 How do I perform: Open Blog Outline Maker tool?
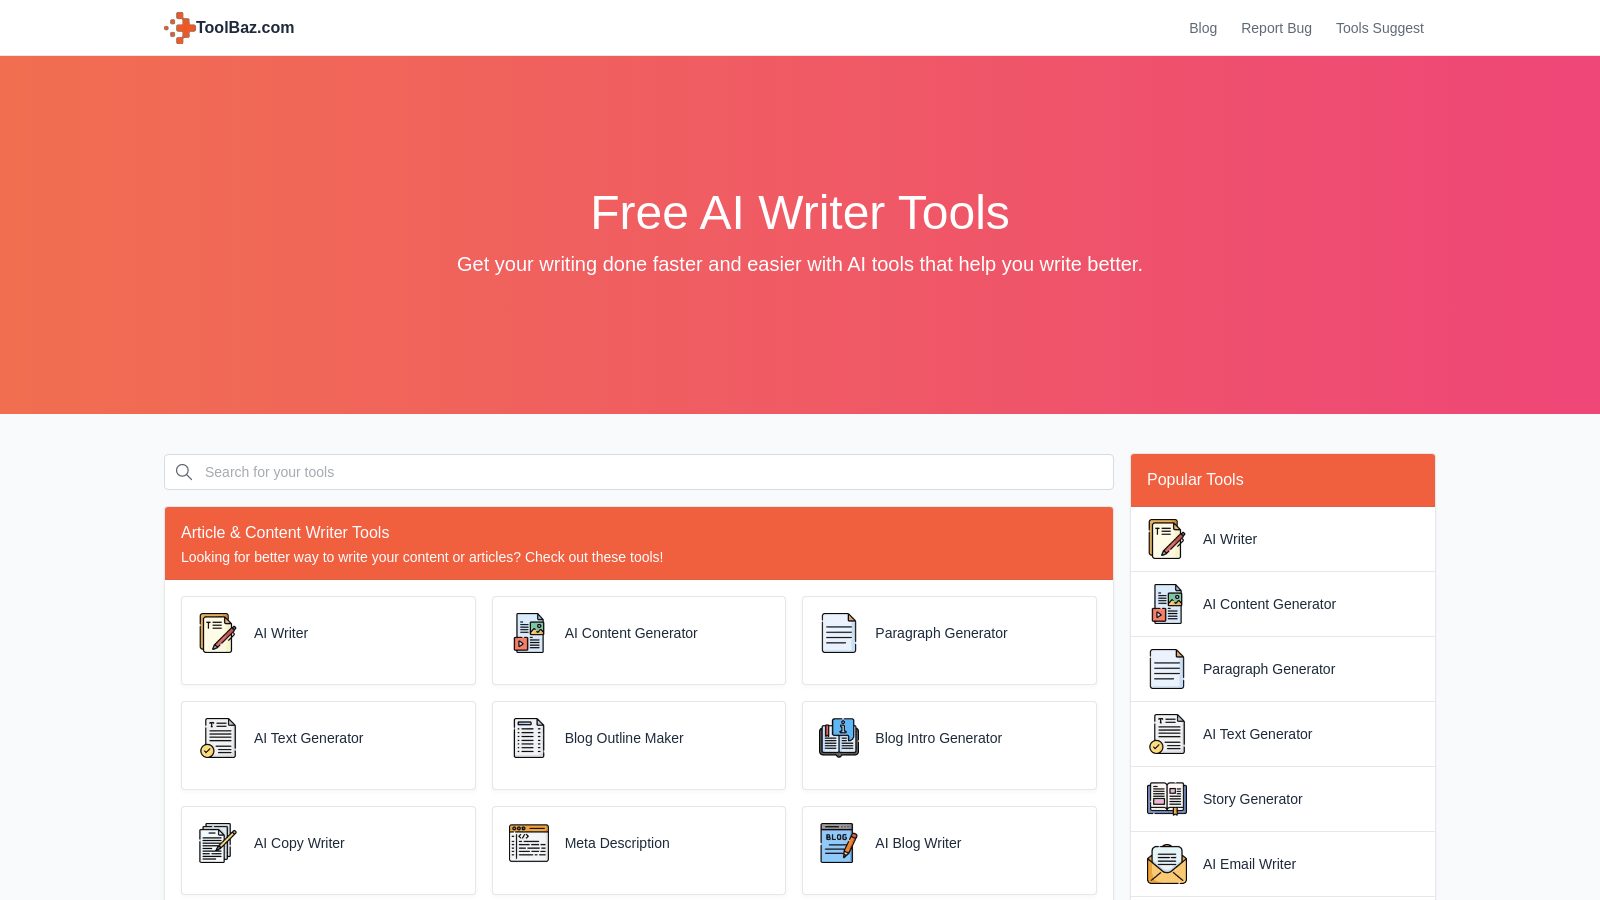tap(624, 738)
